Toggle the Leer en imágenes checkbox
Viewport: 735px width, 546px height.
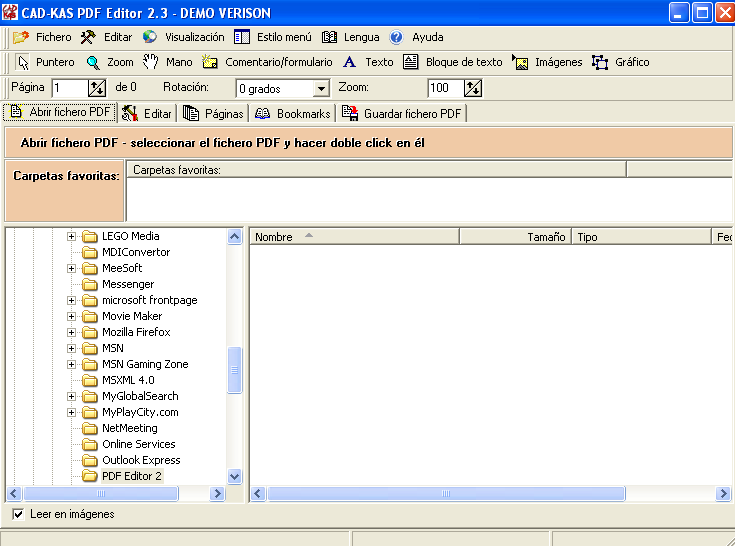pyautogui.click(x=18, y=514)
